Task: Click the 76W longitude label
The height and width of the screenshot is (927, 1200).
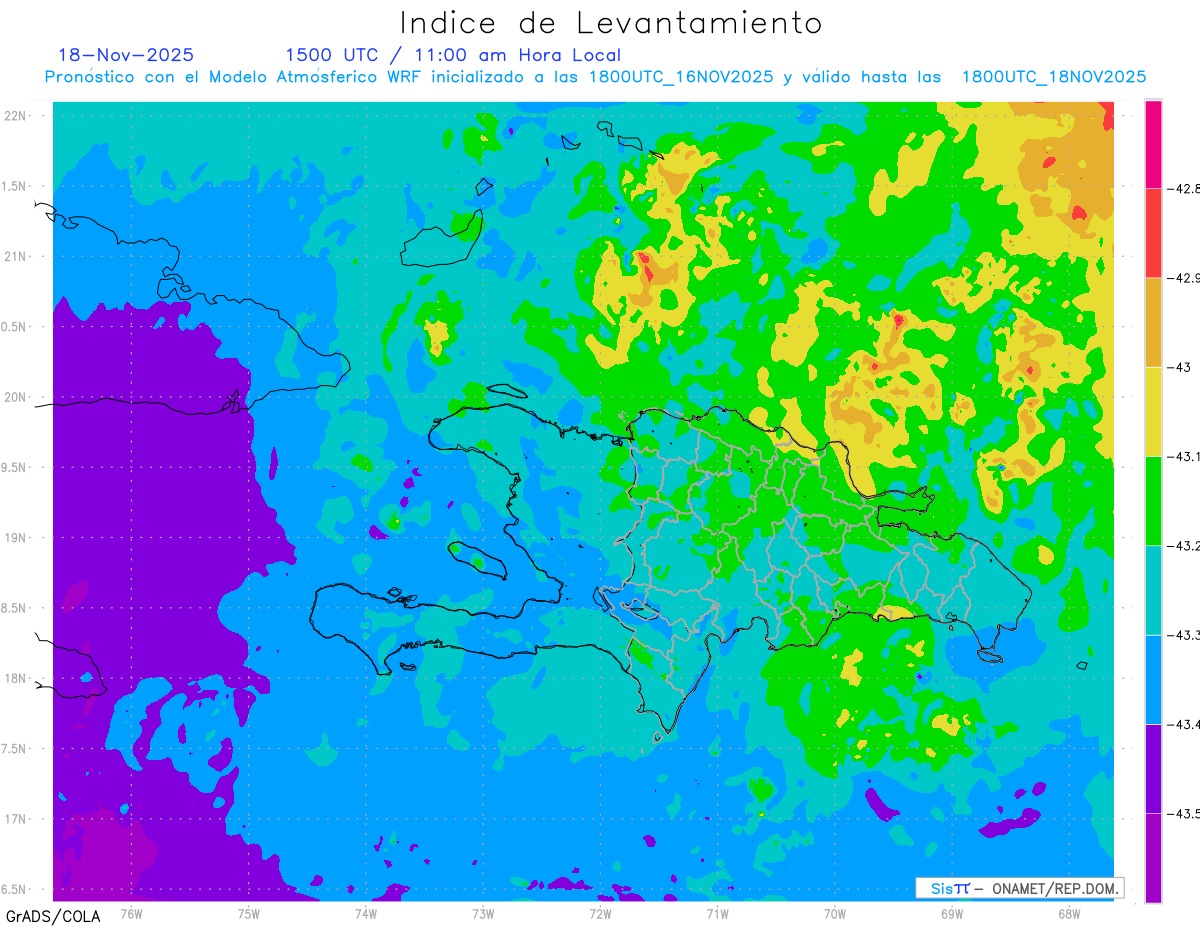Action: (x=131, y=912)
